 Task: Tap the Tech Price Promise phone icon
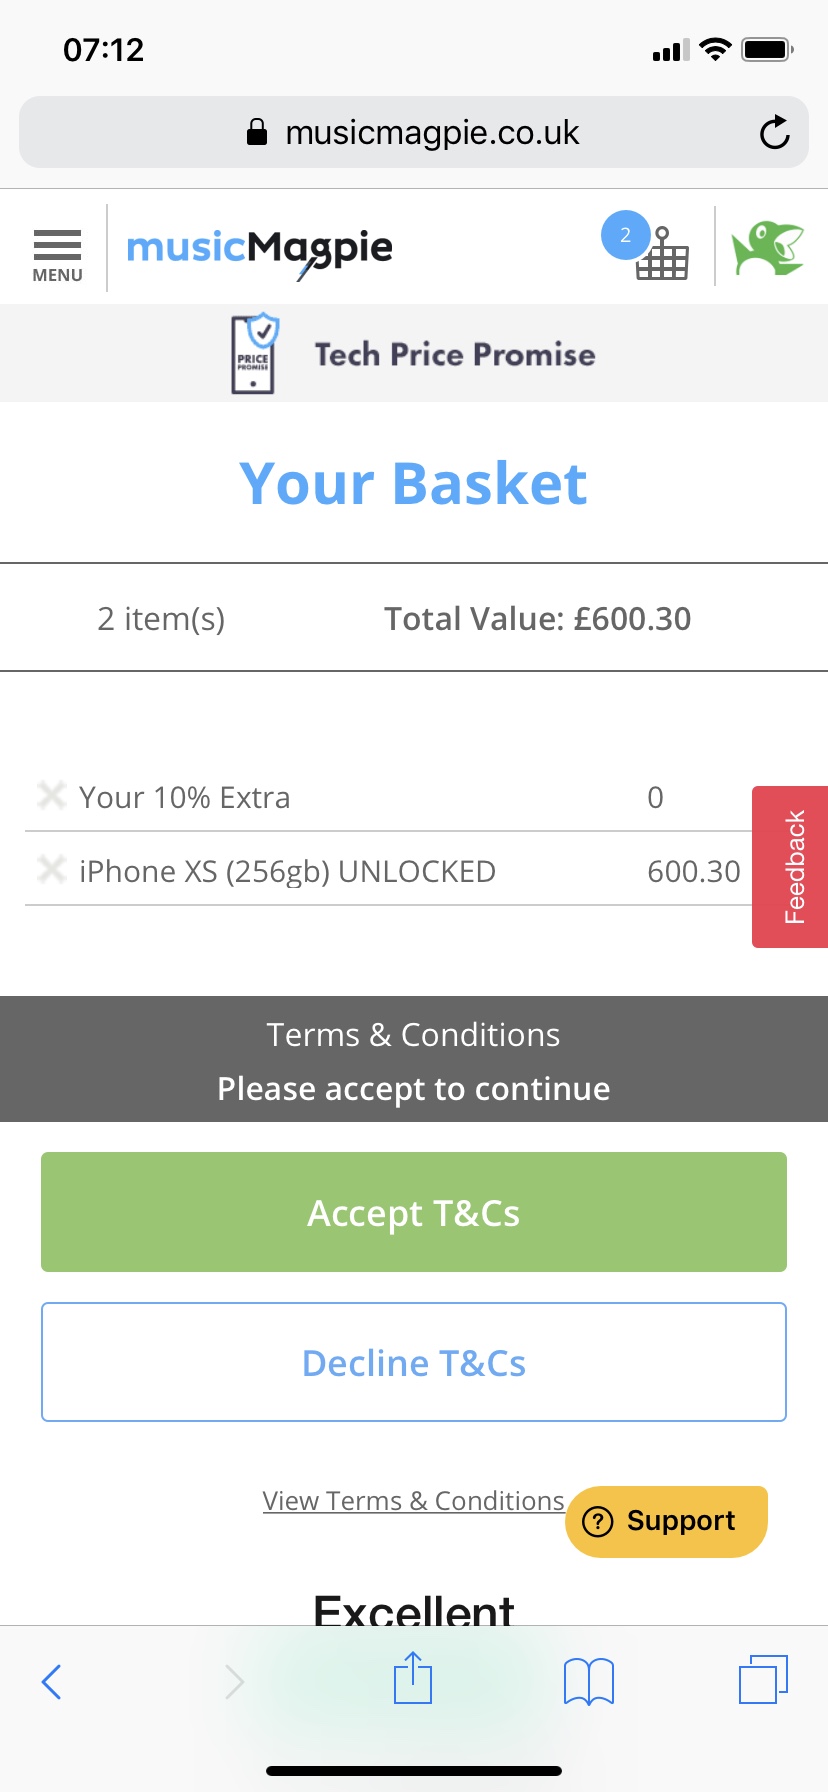(254, 353)
